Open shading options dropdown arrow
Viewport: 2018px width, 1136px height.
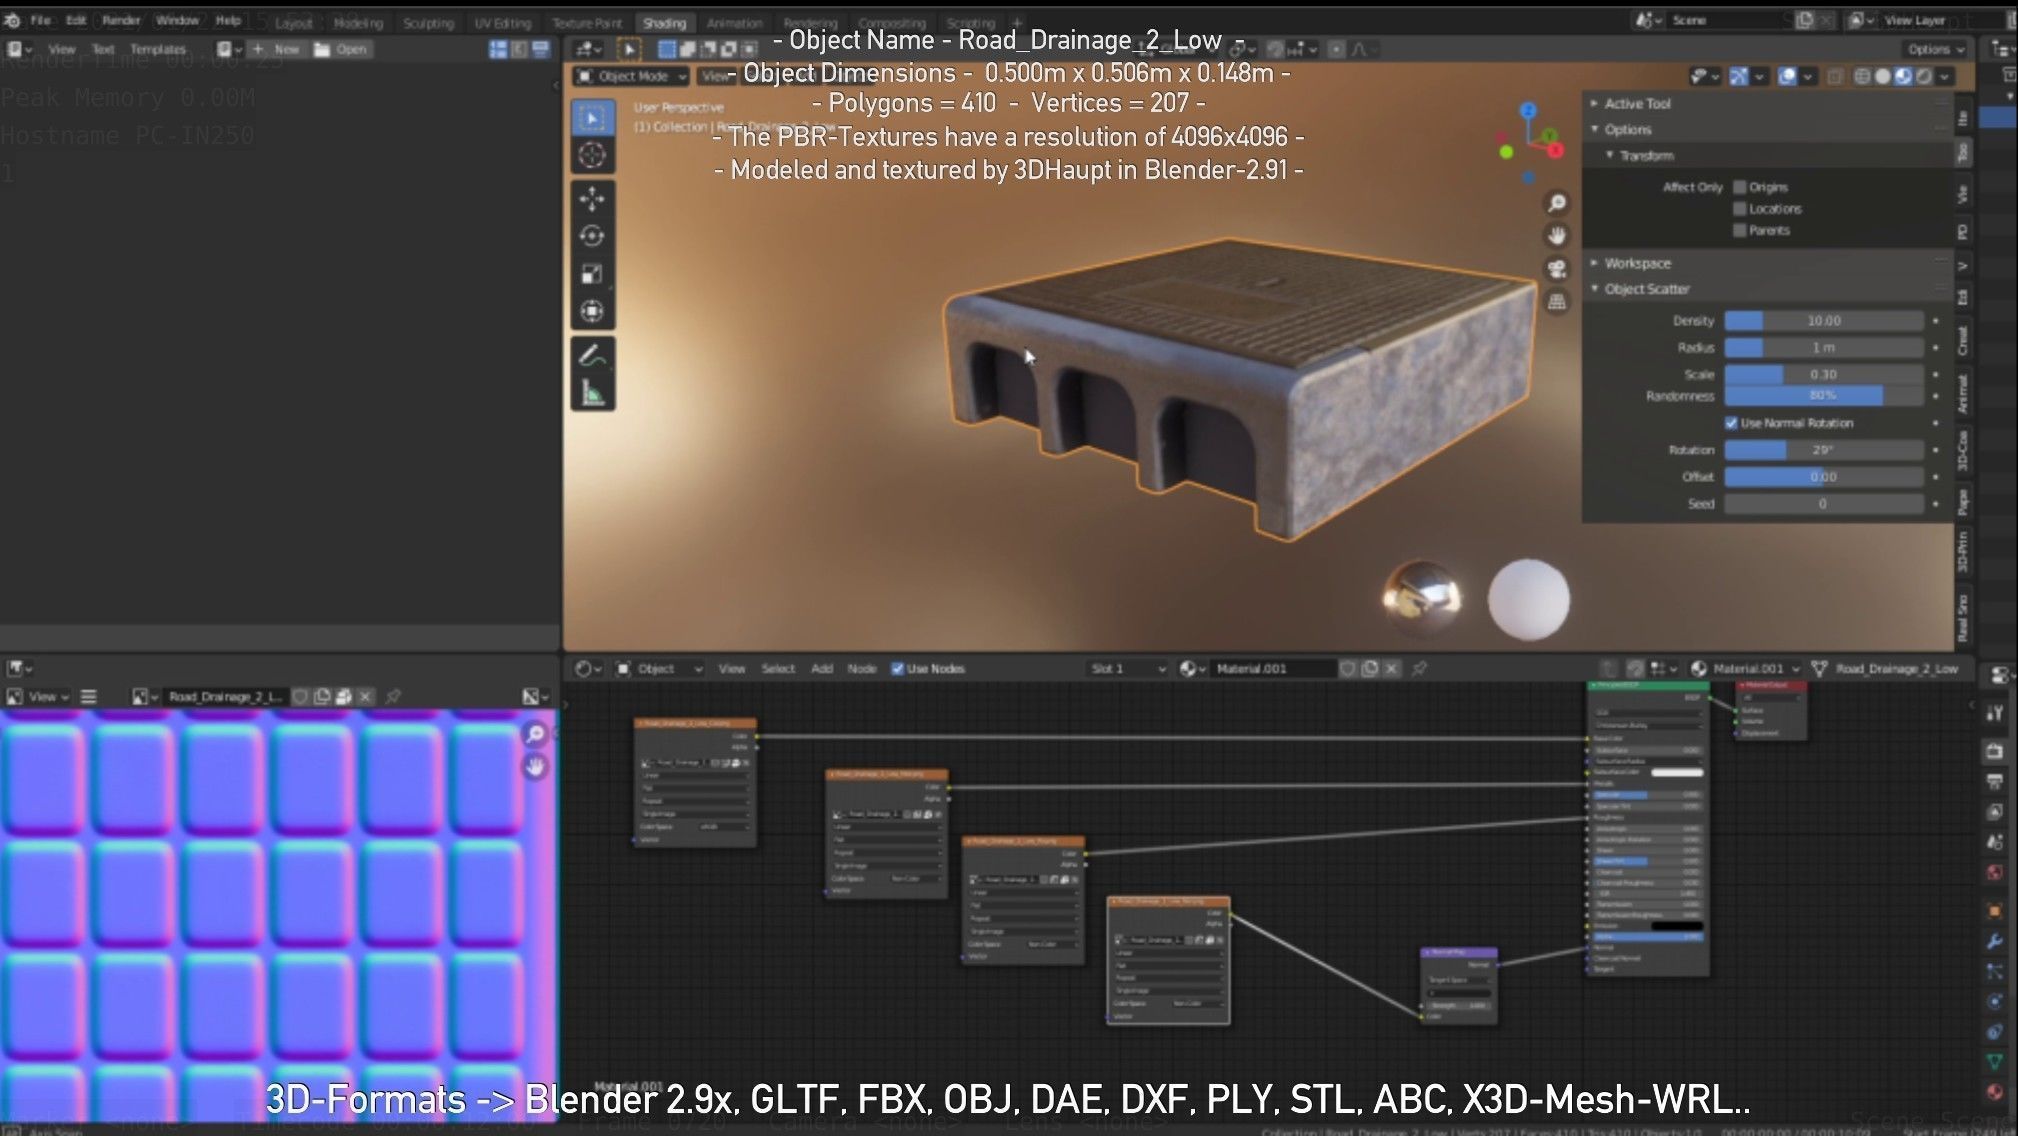(x=1945, y=76)
